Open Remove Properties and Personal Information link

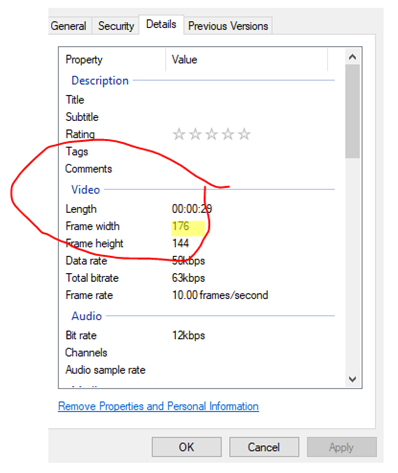tap(158, 406)
